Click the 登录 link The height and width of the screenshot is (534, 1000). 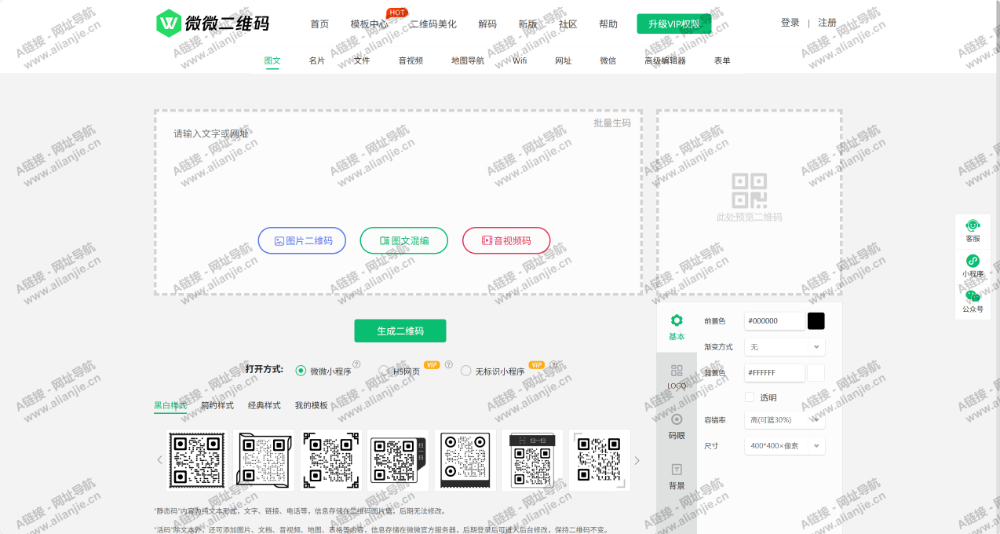tap(790, 23)
